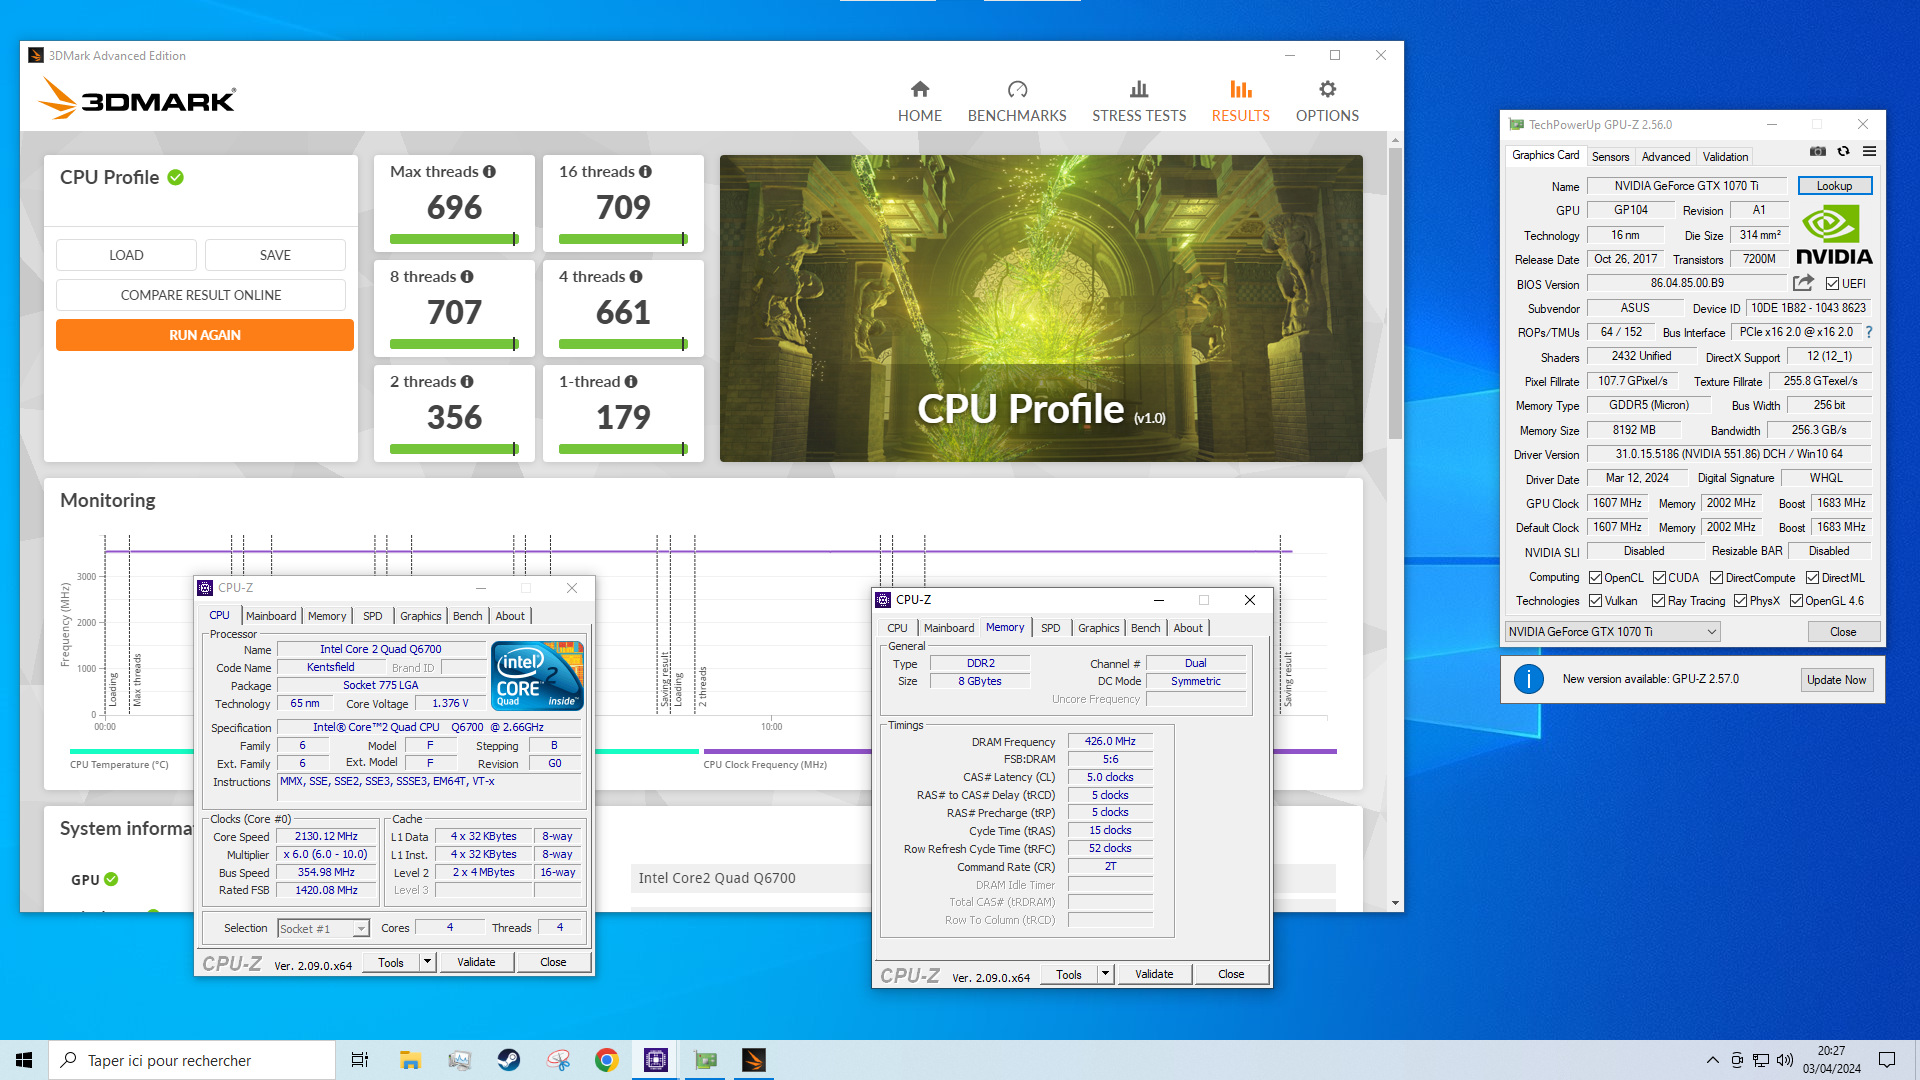The width and height of the screenshot is (1920, 1080).
Task: Click the volume icon in system tray
Action: click(1785, 1060)
